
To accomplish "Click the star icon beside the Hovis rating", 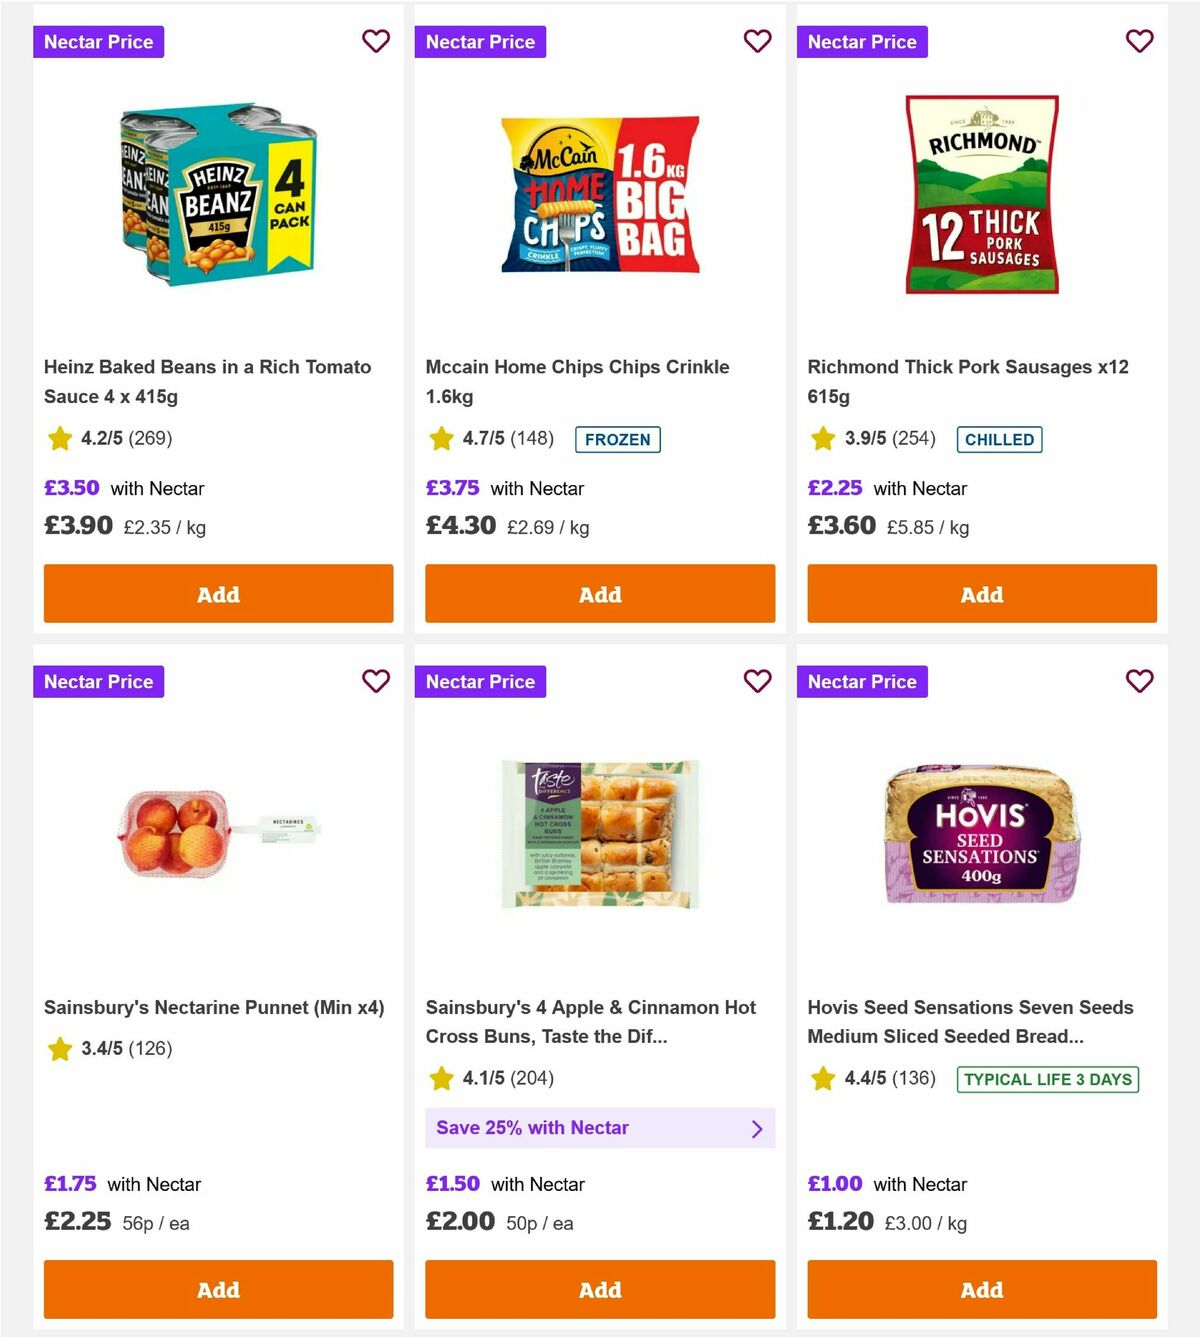I will click(x=823, y=1079).
